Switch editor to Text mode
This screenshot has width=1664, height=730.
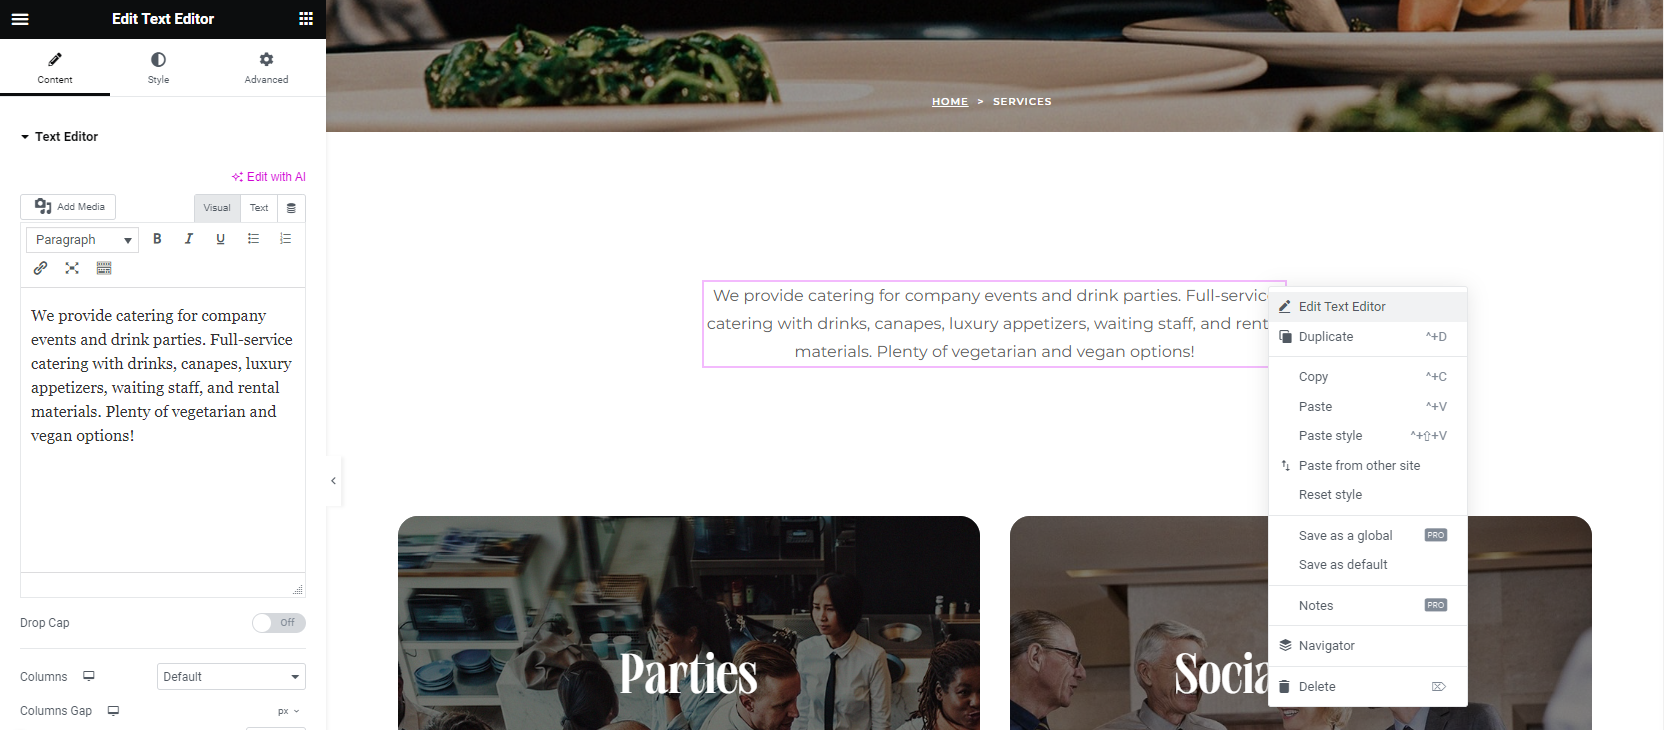[259, 208]
